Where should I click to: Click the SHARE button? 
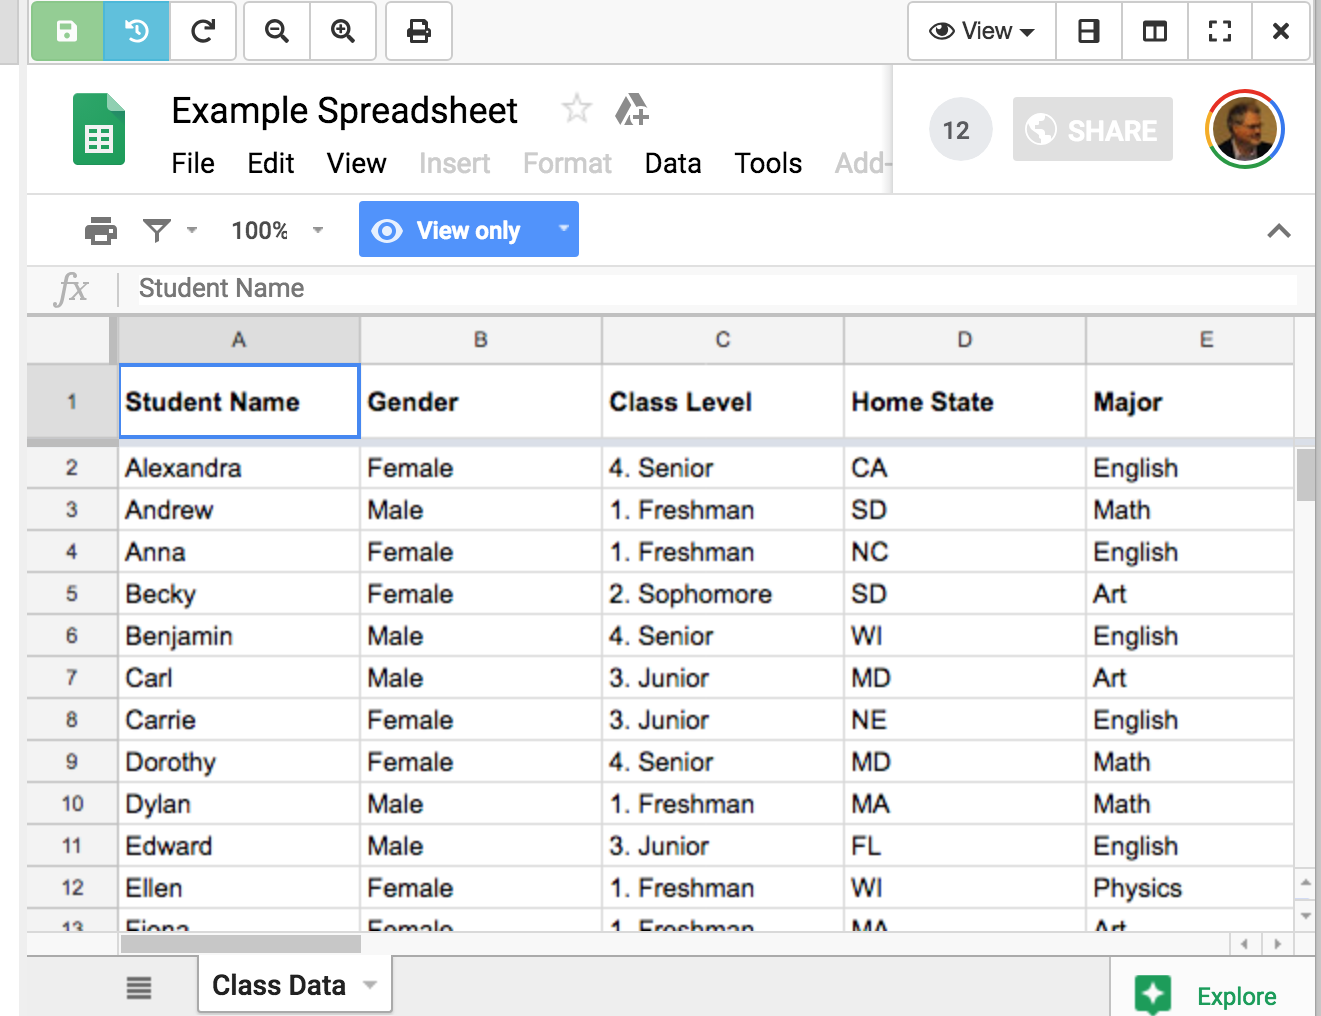pos(1092,130)
